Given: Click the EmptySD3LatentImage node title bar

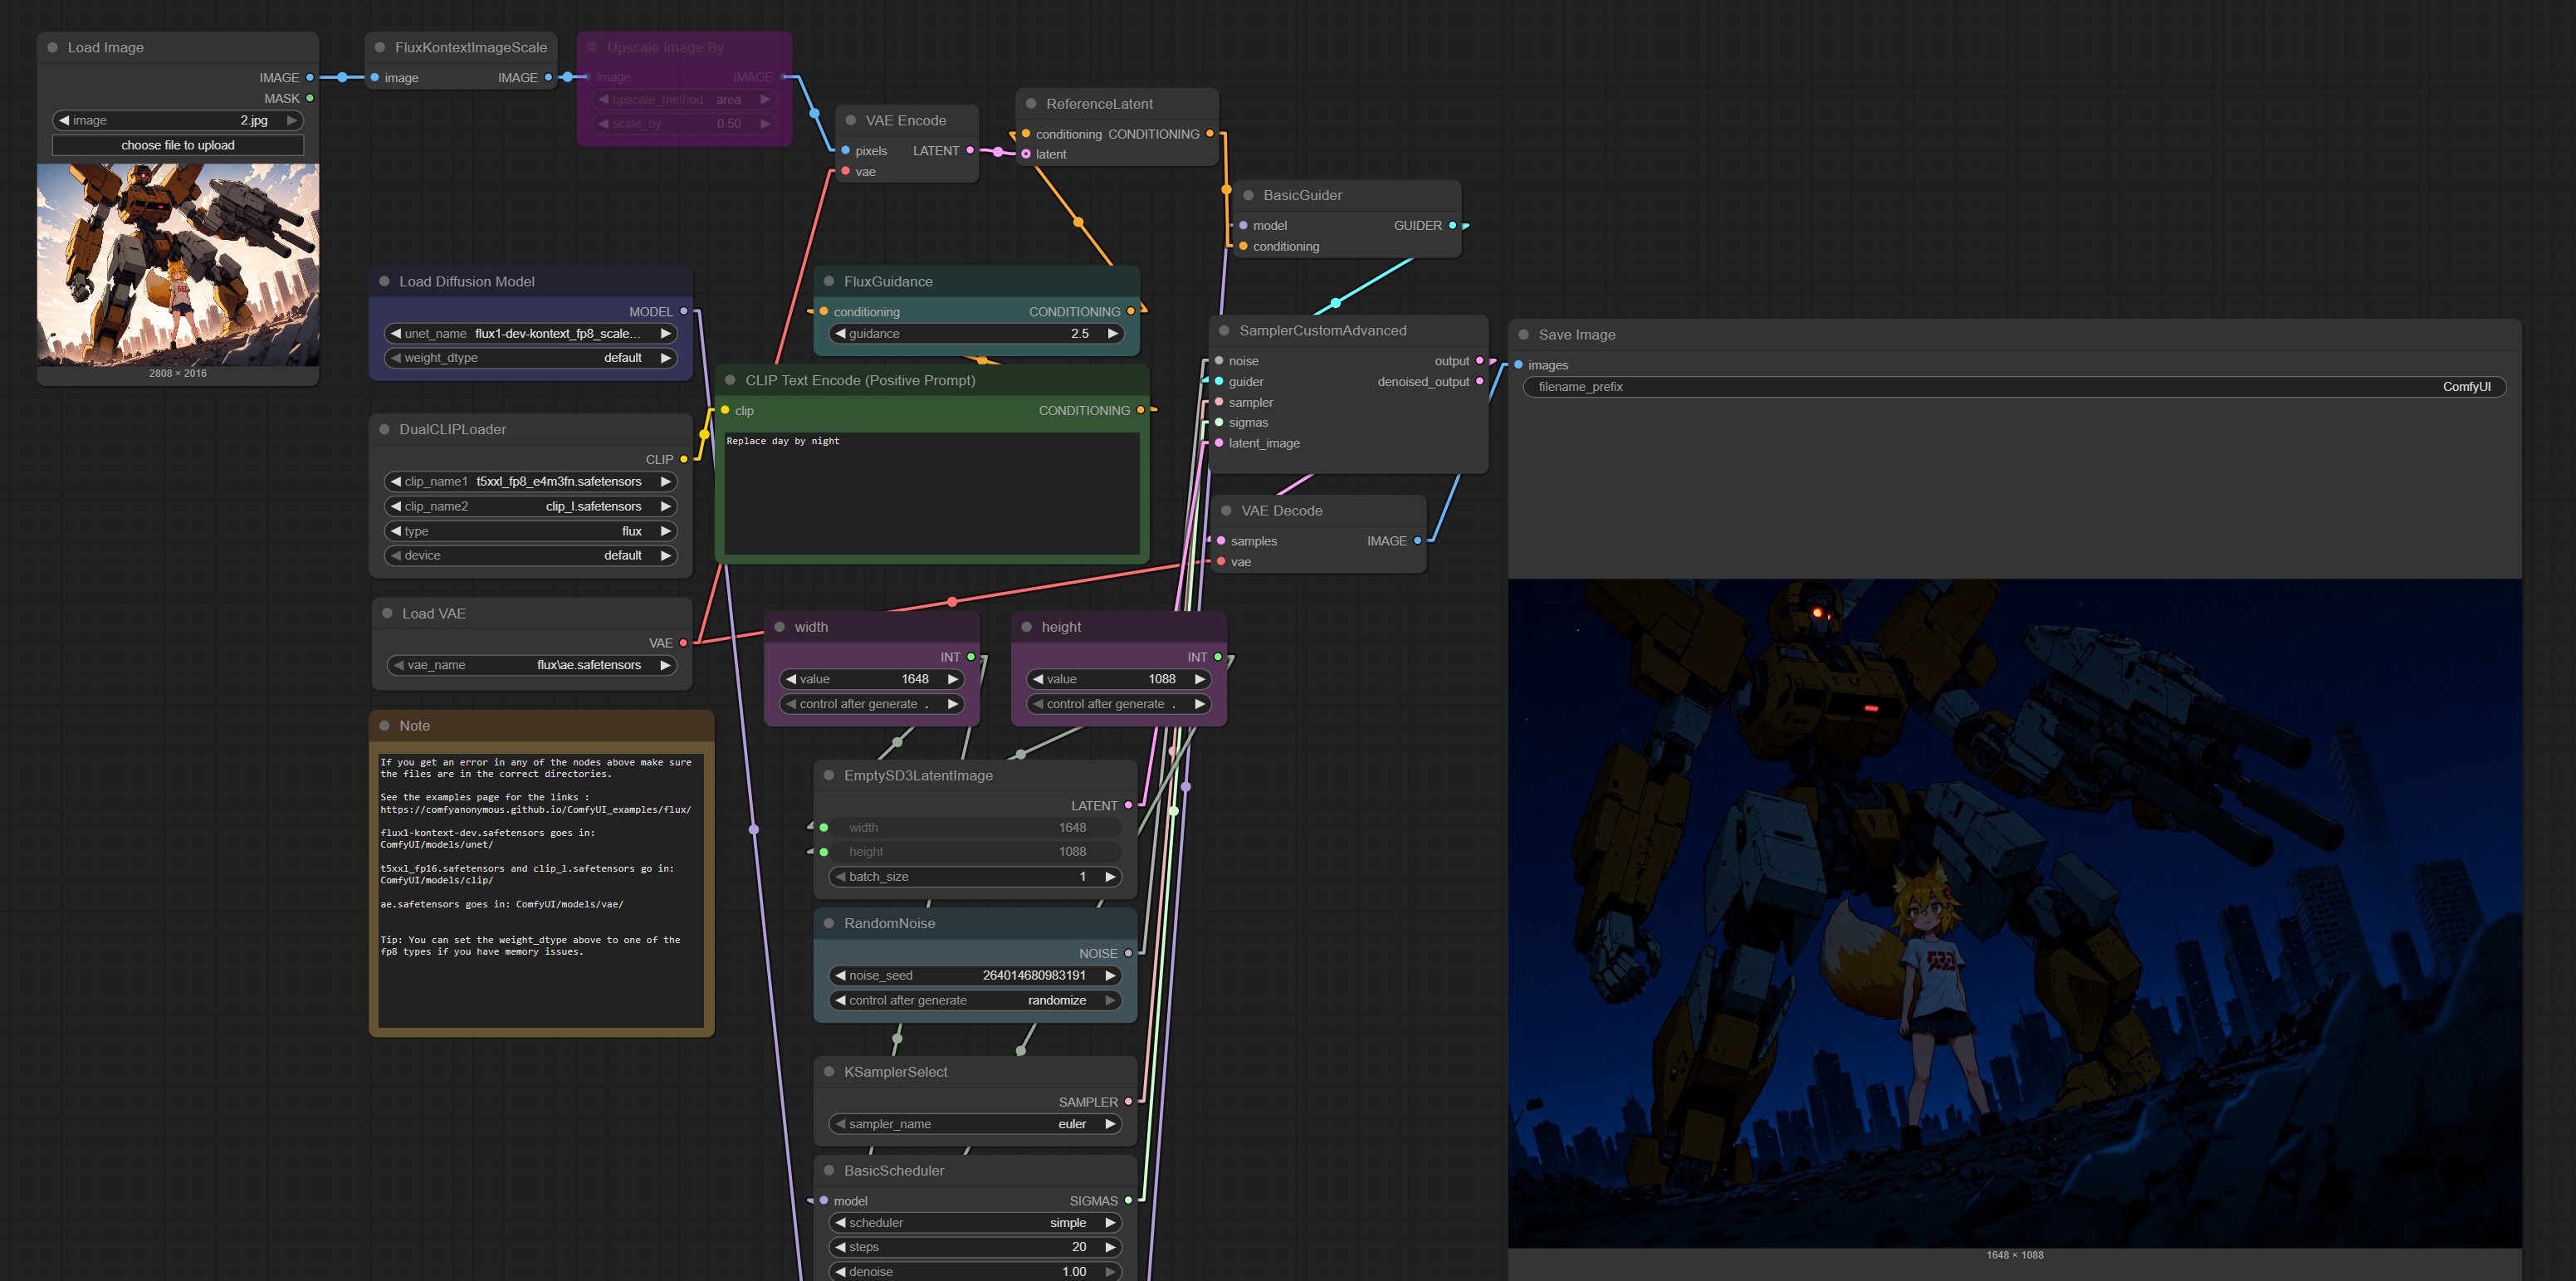Looking at the screenshot, I should click(917, 775).
